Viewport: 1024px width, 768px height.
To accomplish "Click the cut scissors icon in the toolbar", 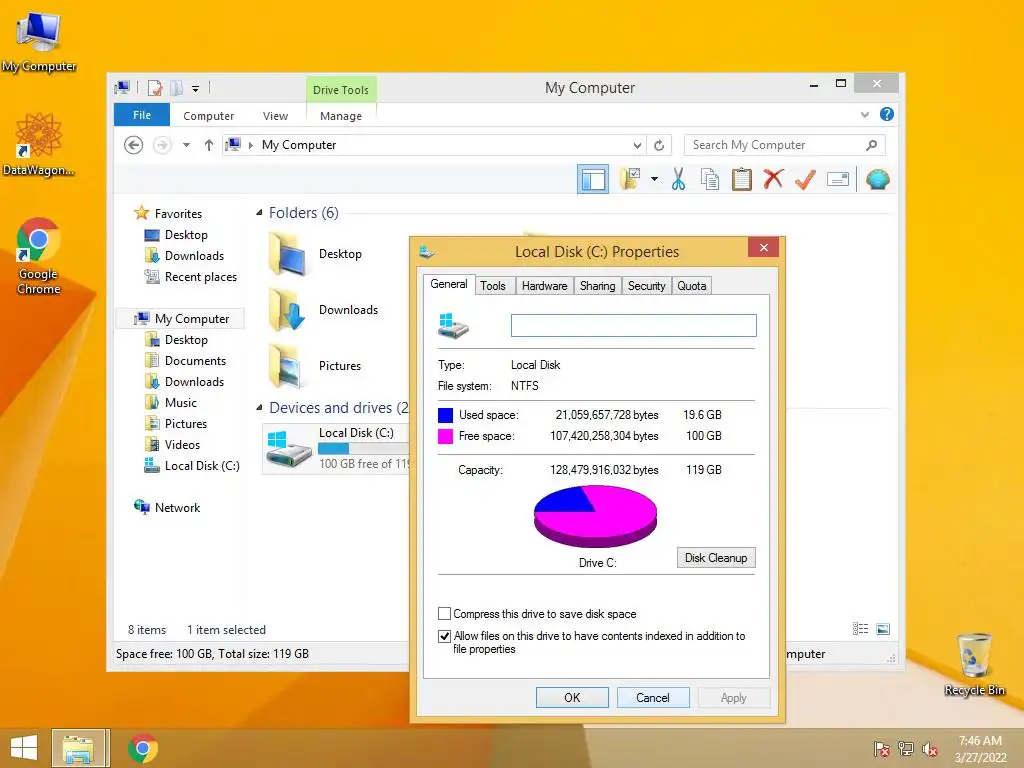I will tap(678, 179).
